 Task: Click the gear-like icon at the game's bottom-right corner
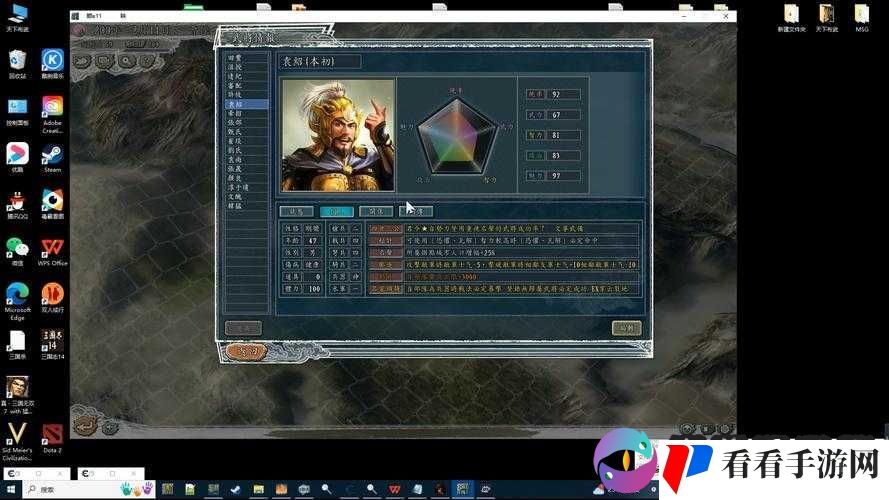pos(725,429)
